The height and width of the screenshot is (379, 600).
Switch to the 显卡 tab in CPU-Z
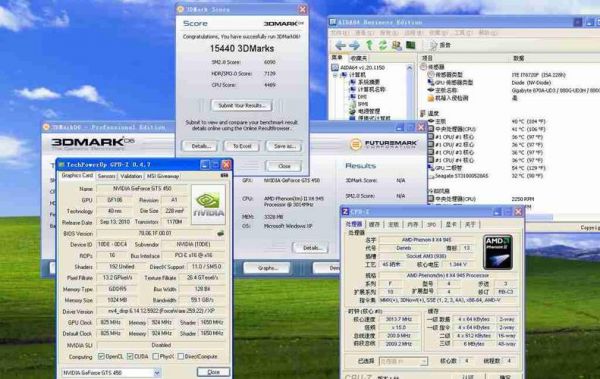pyautogui.click(x=451, y=225)
